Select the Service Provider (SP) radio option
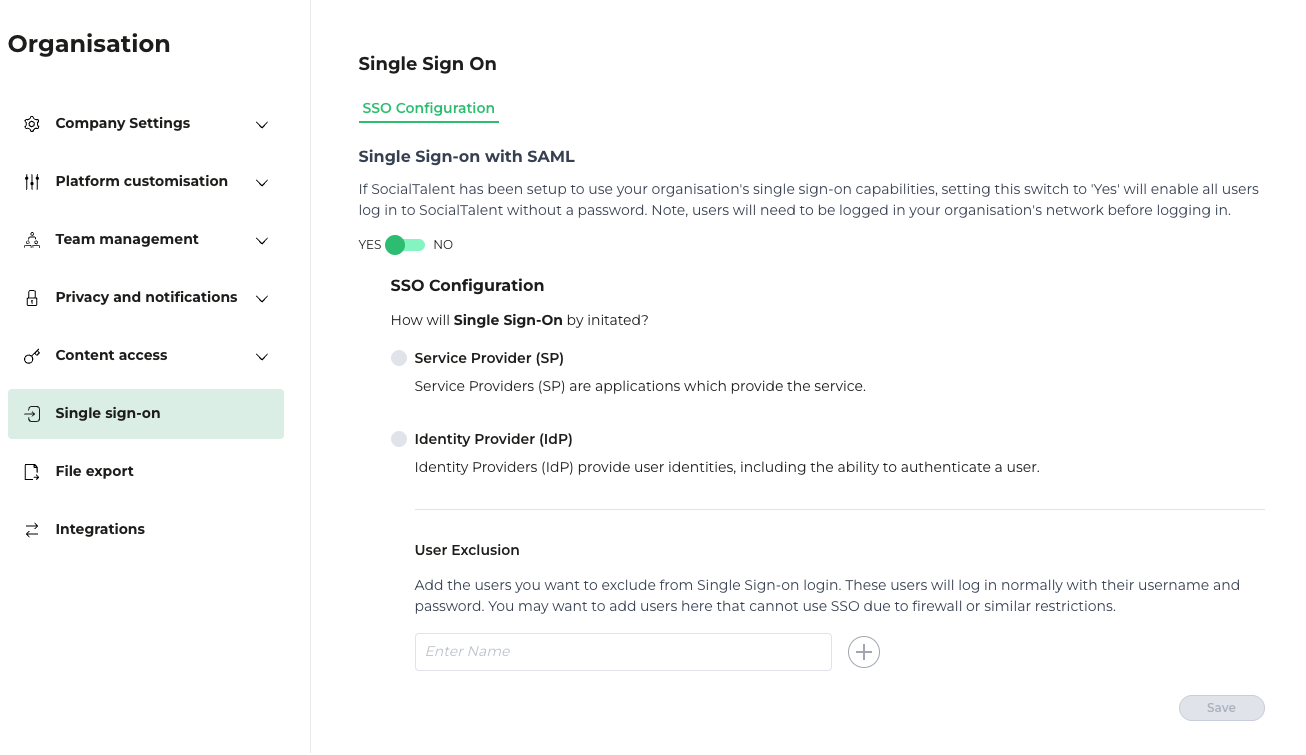 click(x=399, y=358)
